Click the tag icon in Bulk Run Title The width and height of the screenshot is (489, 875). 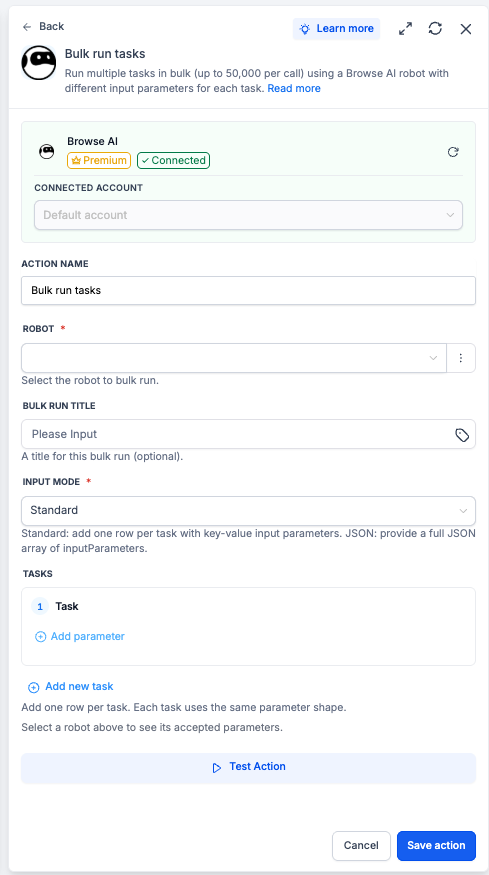tap(462, 435)
